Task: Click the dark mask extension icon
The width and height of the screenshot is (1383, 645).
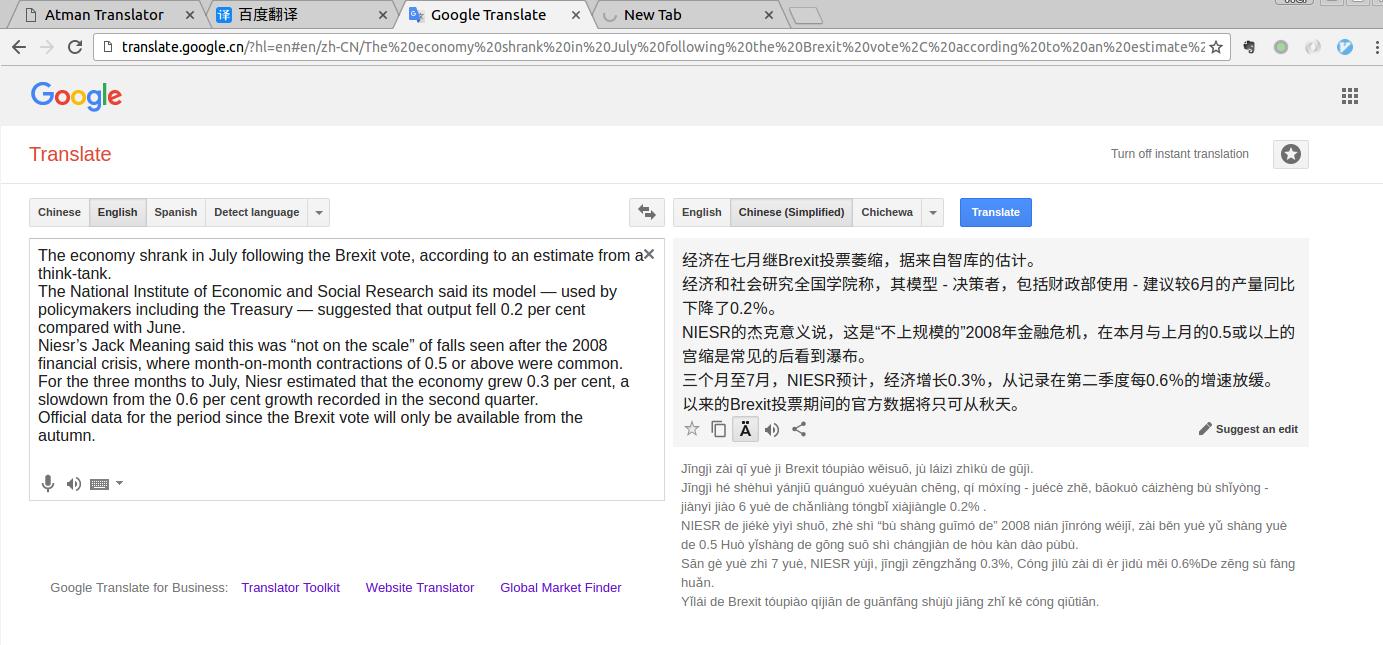Action: (x=1249, y=47)
